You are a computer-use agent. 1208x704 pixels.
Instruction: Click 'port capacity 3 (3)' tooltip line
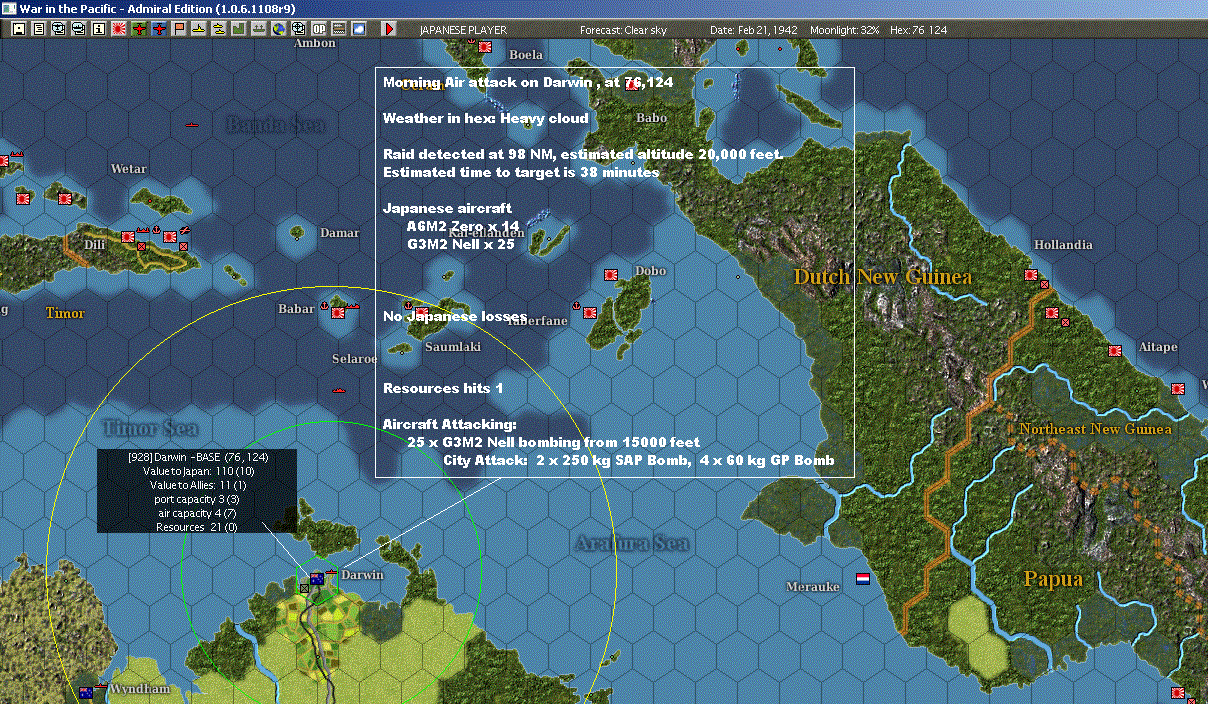click(197, 499)
